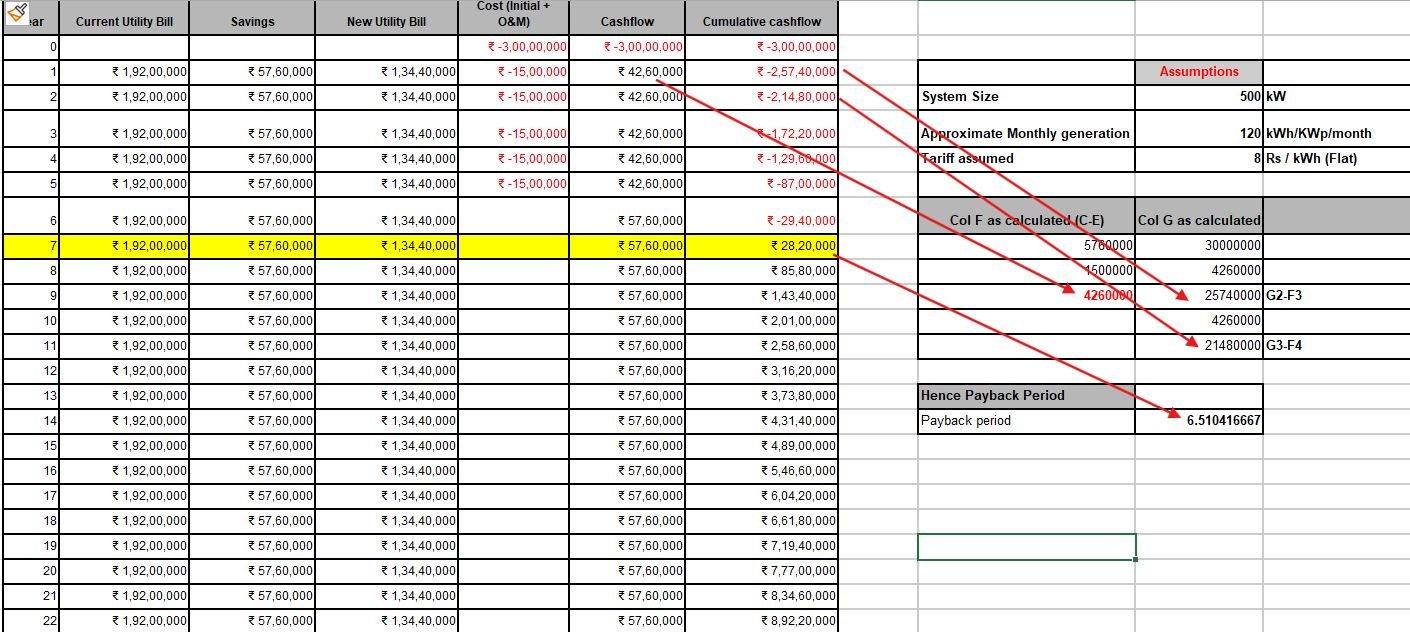Select year 11 cumulative cashflow ₹ 2,58,60,000
This screenshot has height=632, width=1410.
click(761, 346)
